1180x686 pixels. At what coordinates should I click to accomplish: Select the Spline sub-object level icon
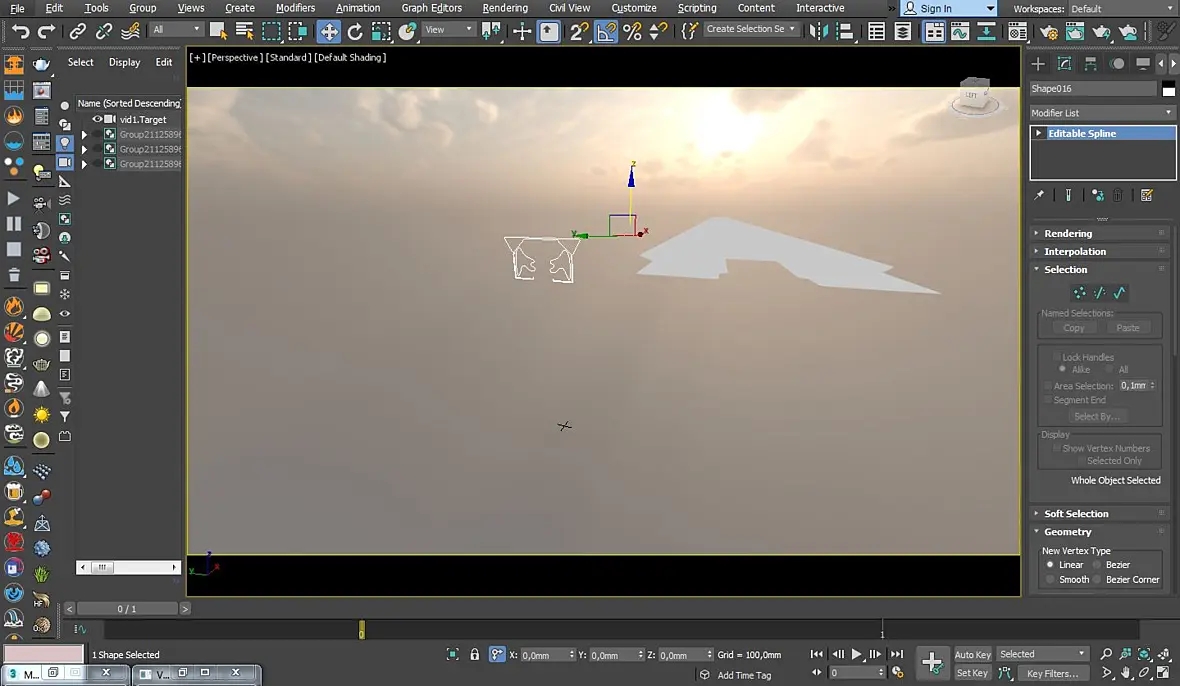tap(1119, 293)
